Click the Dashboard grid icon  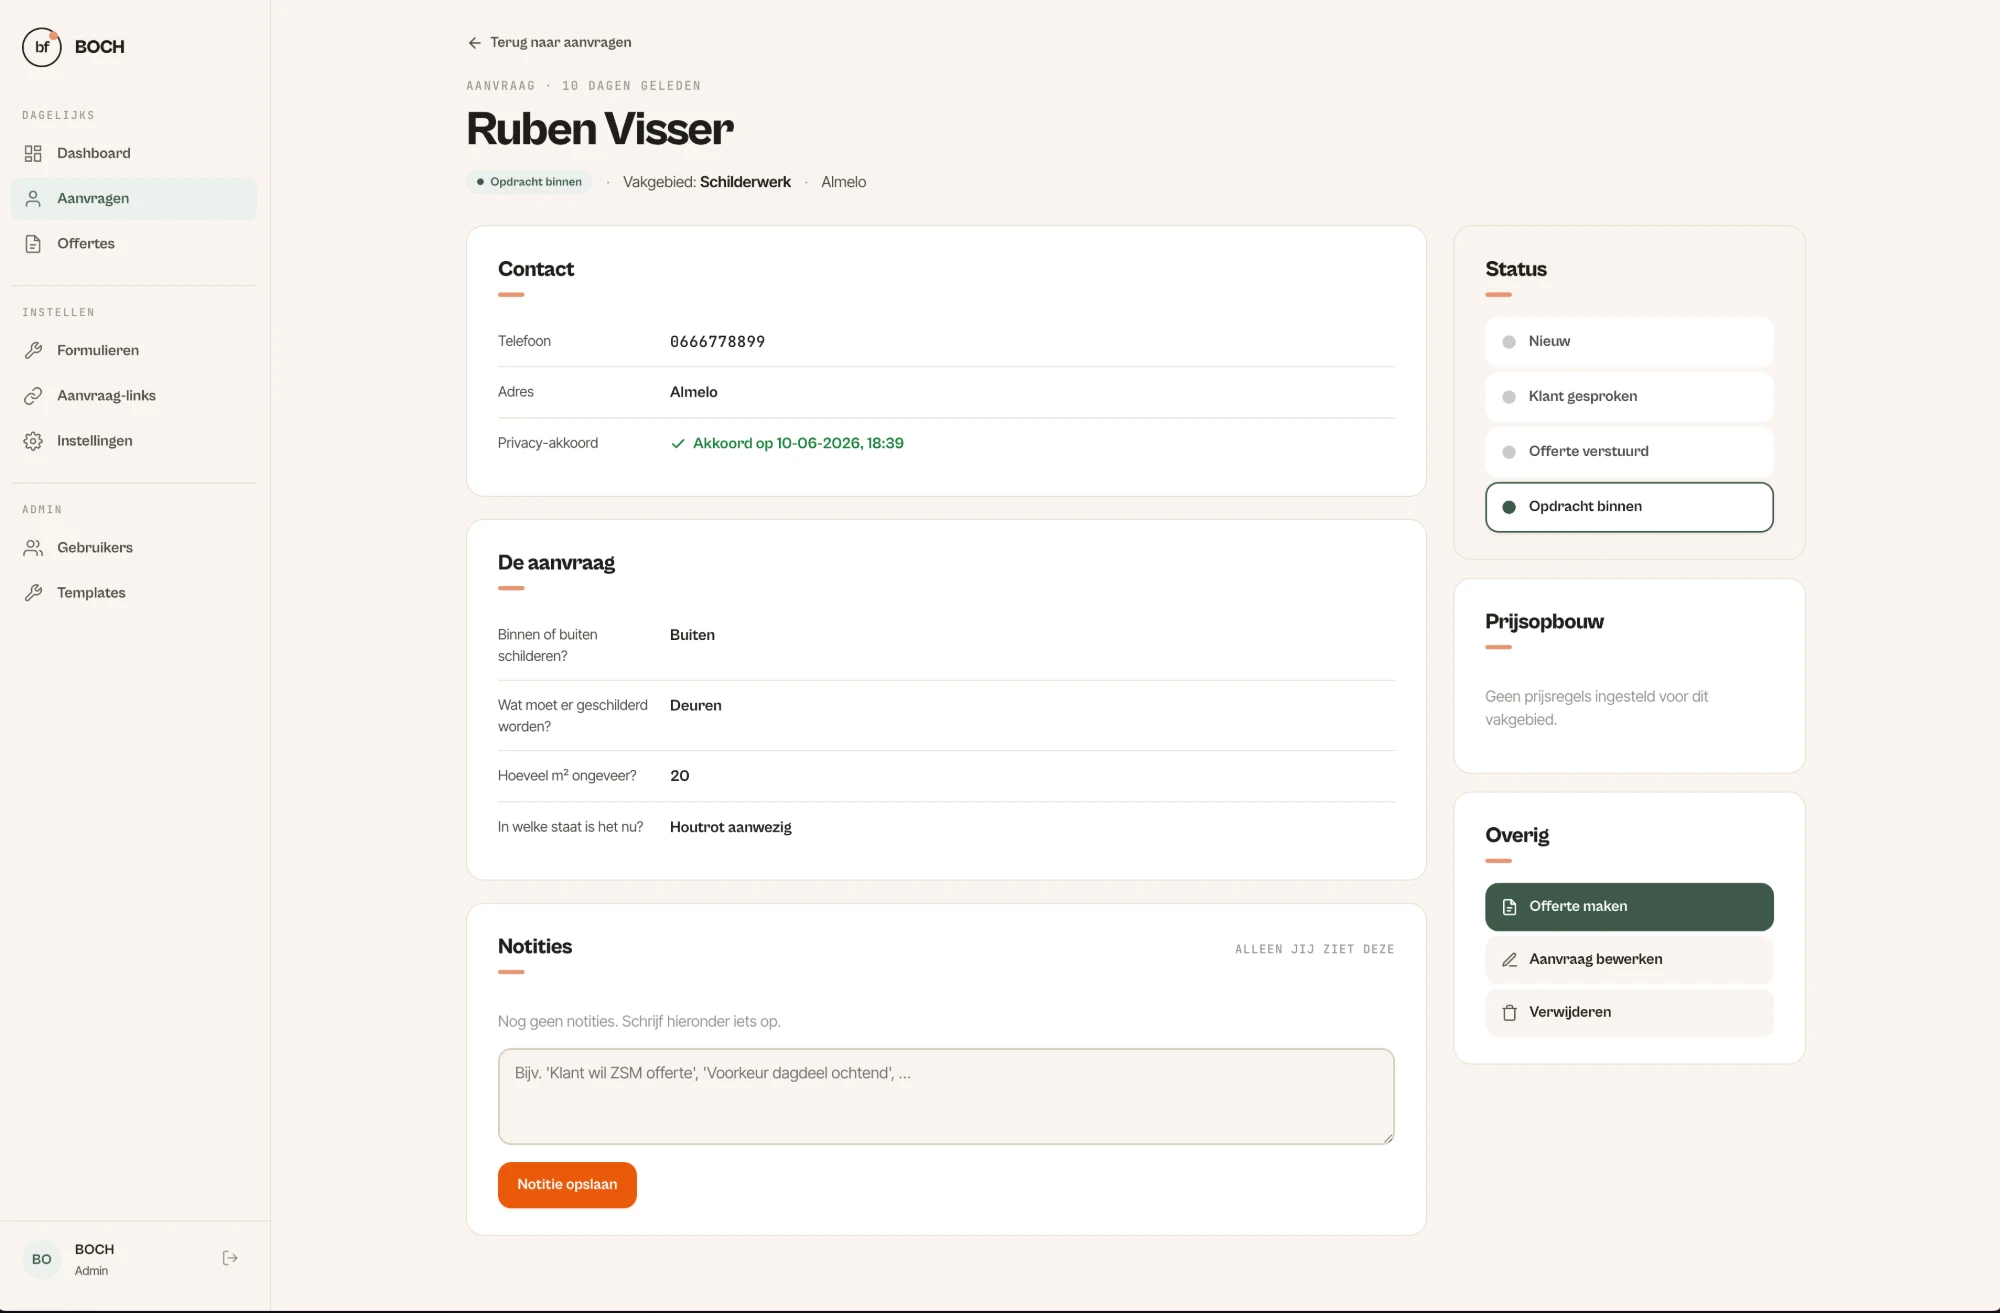tap(33, 153)
